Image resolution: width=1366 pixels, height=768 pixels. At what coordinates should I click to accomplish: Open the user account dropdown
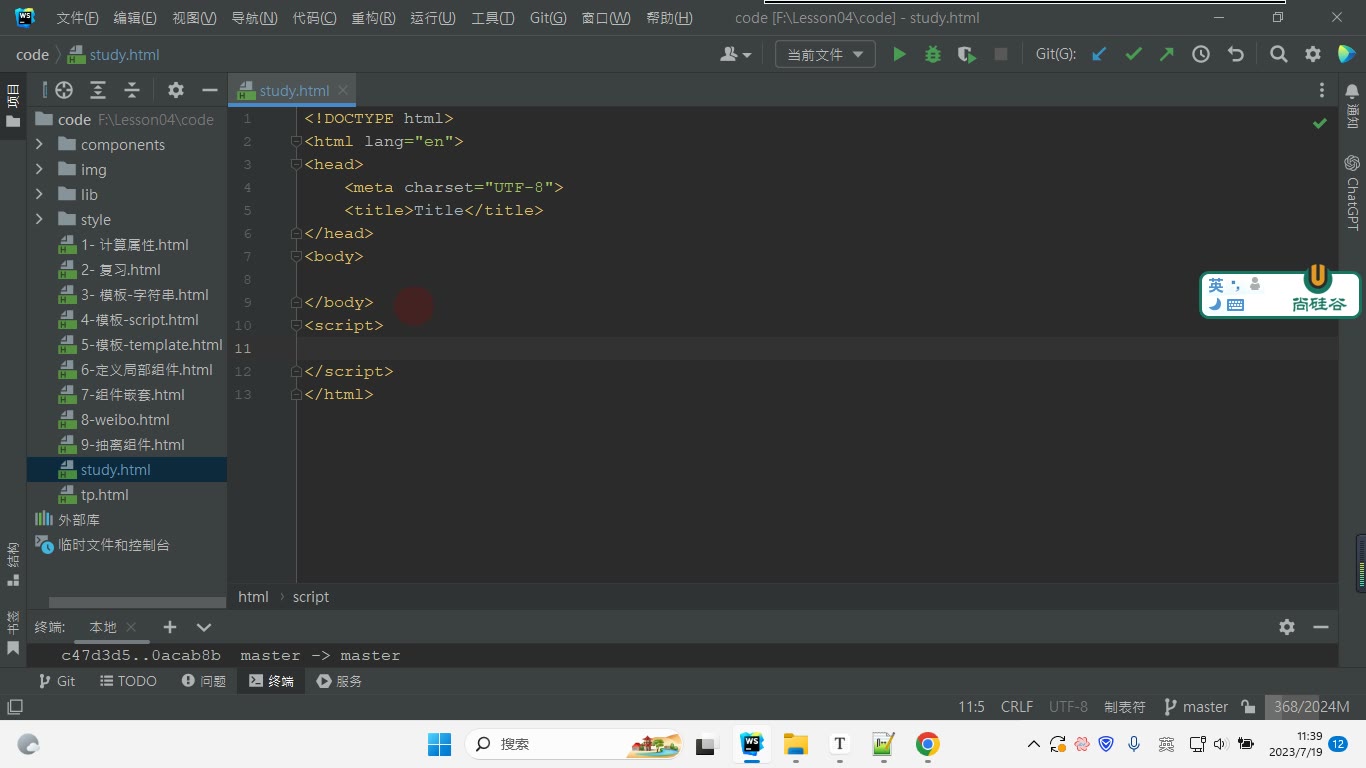coord(735,55)
